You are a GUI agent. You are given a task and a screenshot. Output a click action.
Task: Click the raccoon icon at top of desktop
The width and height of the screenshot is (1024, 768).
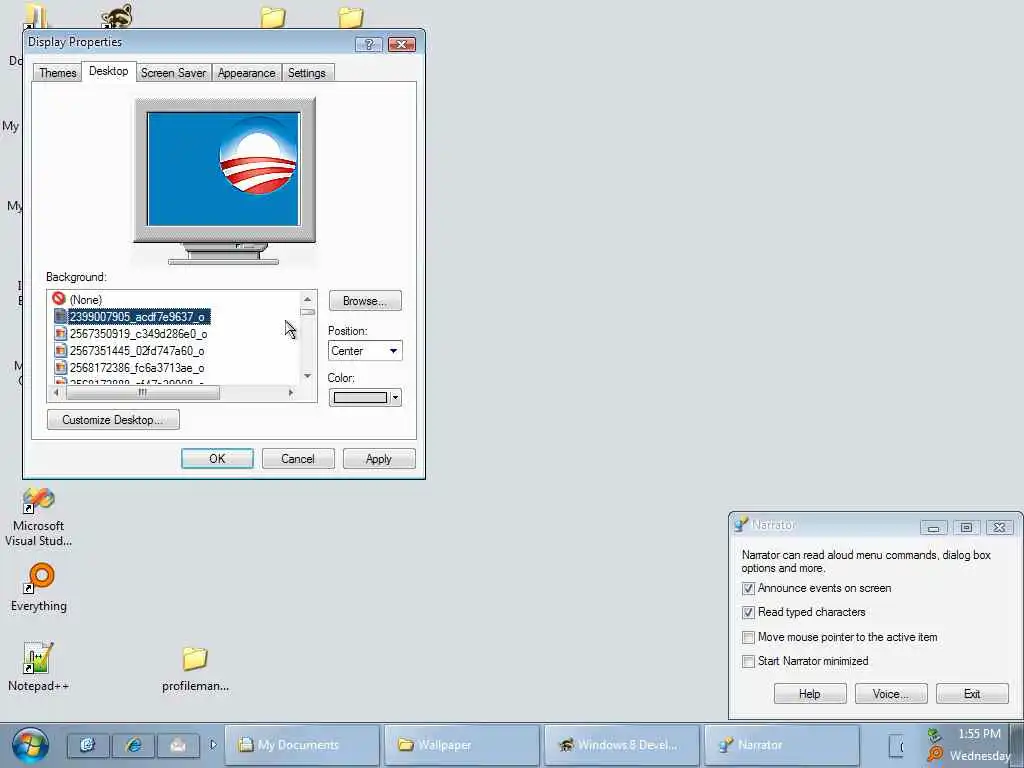118,16
